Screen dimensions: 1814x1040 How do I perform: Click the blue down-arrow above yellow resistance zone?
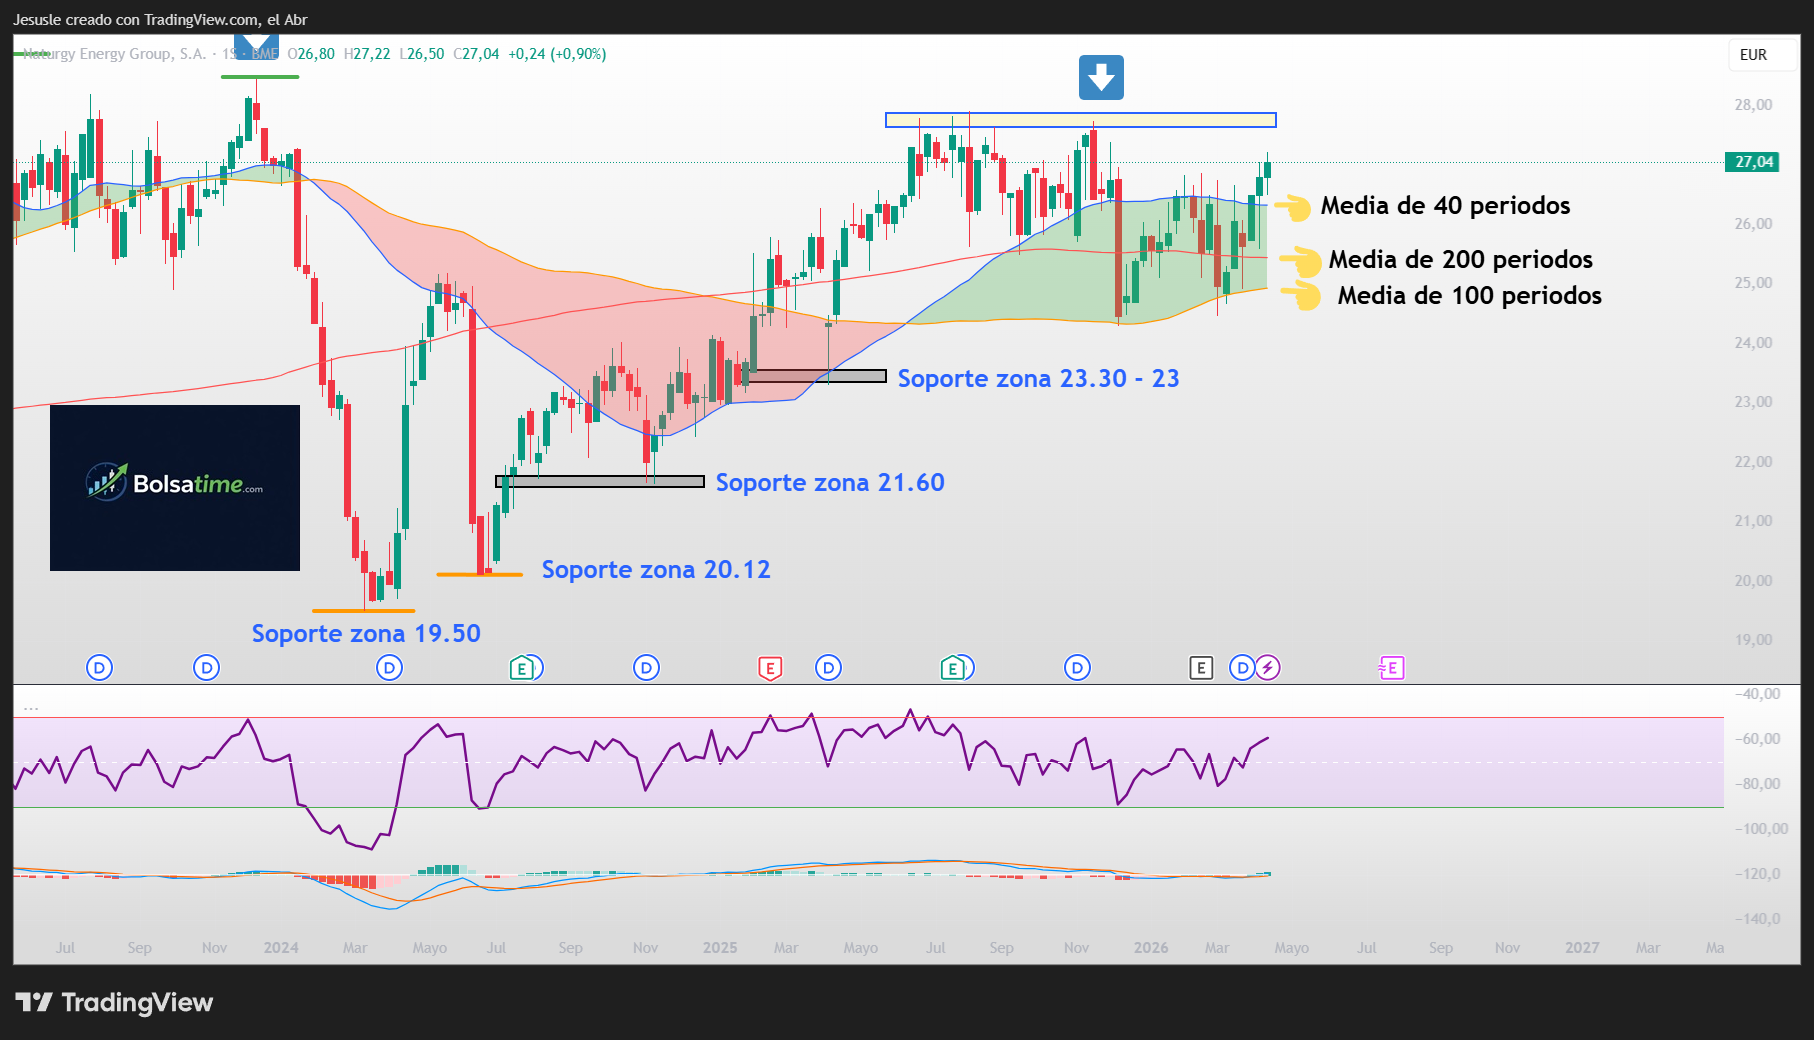click(x=1101, y=77)
